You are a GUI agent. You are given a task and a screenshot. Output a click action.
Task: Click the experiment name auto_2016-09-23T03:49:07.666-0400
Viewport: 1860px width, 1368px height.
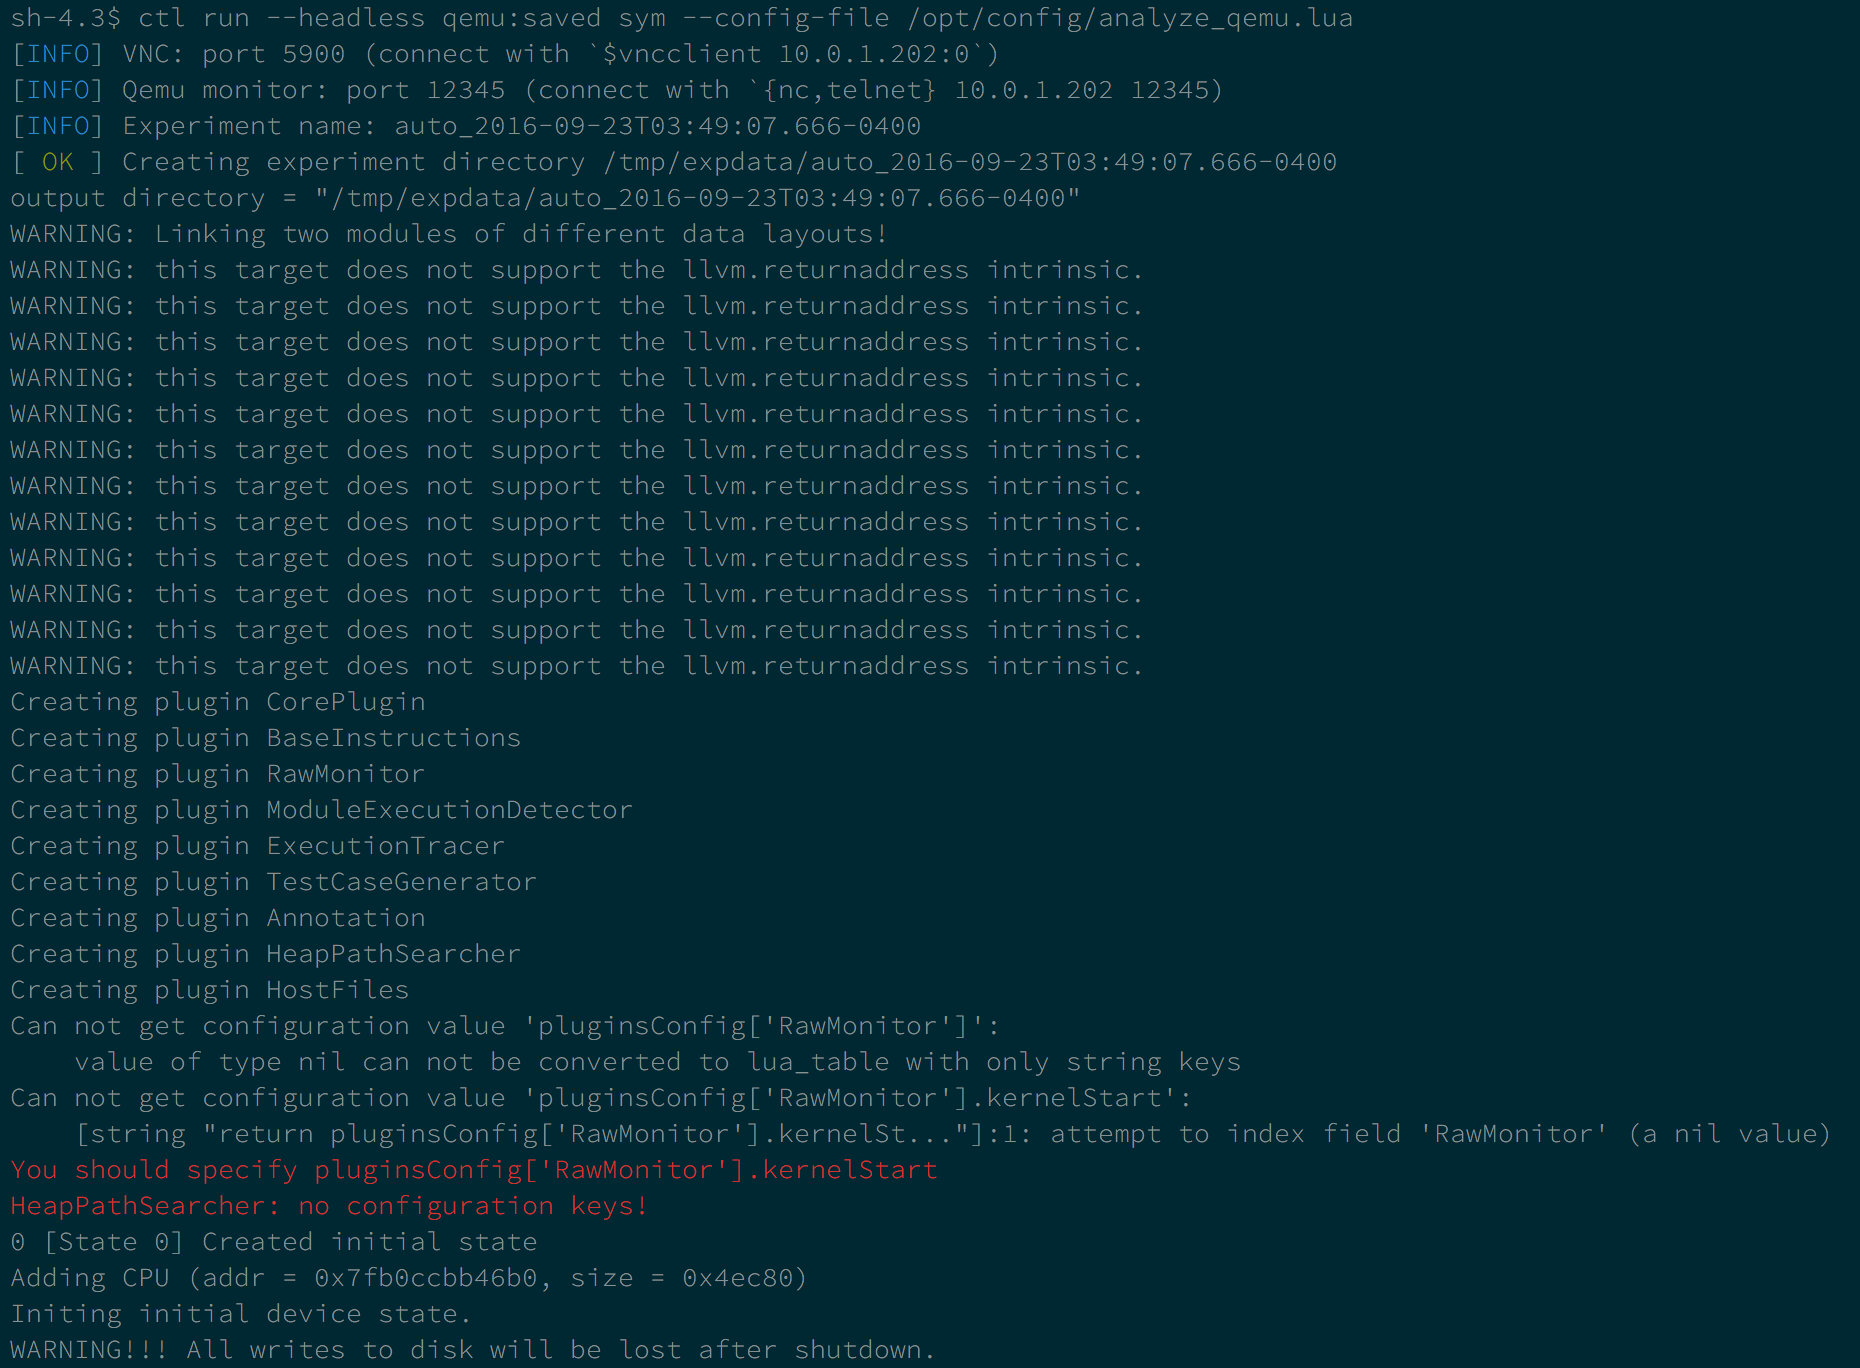[x=658, y=127]
